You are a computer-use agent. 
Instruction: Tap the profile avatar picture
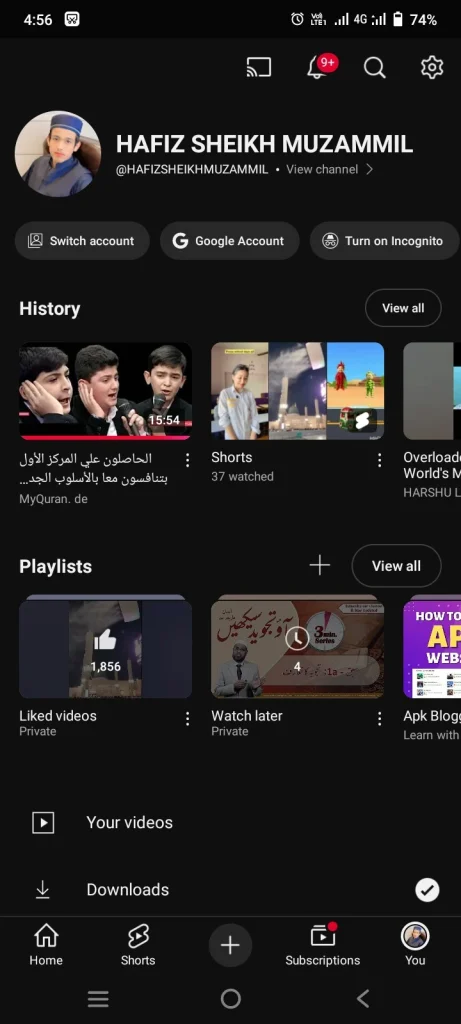coord(57,153)
